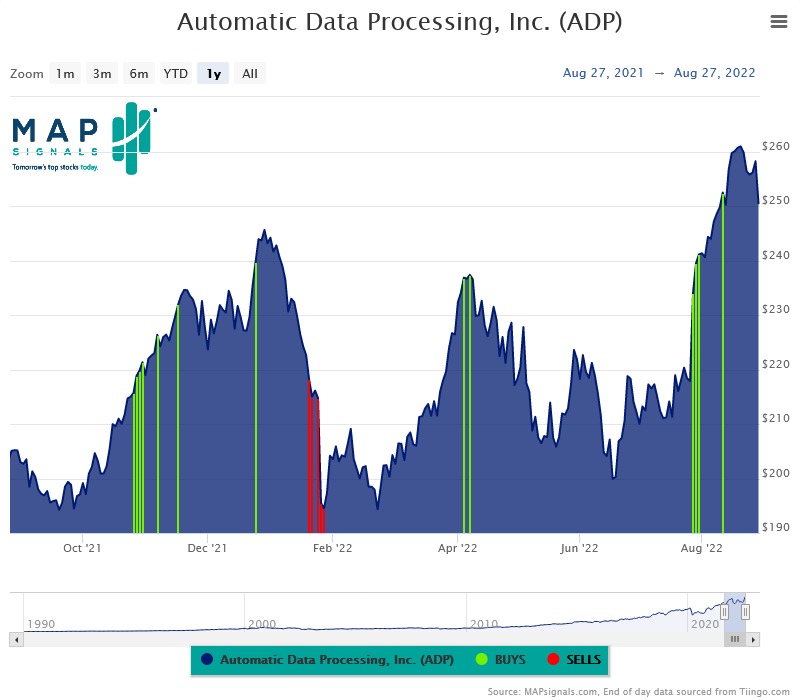
Task: Hide the BUYS signals from the legend
Action: 508,660
